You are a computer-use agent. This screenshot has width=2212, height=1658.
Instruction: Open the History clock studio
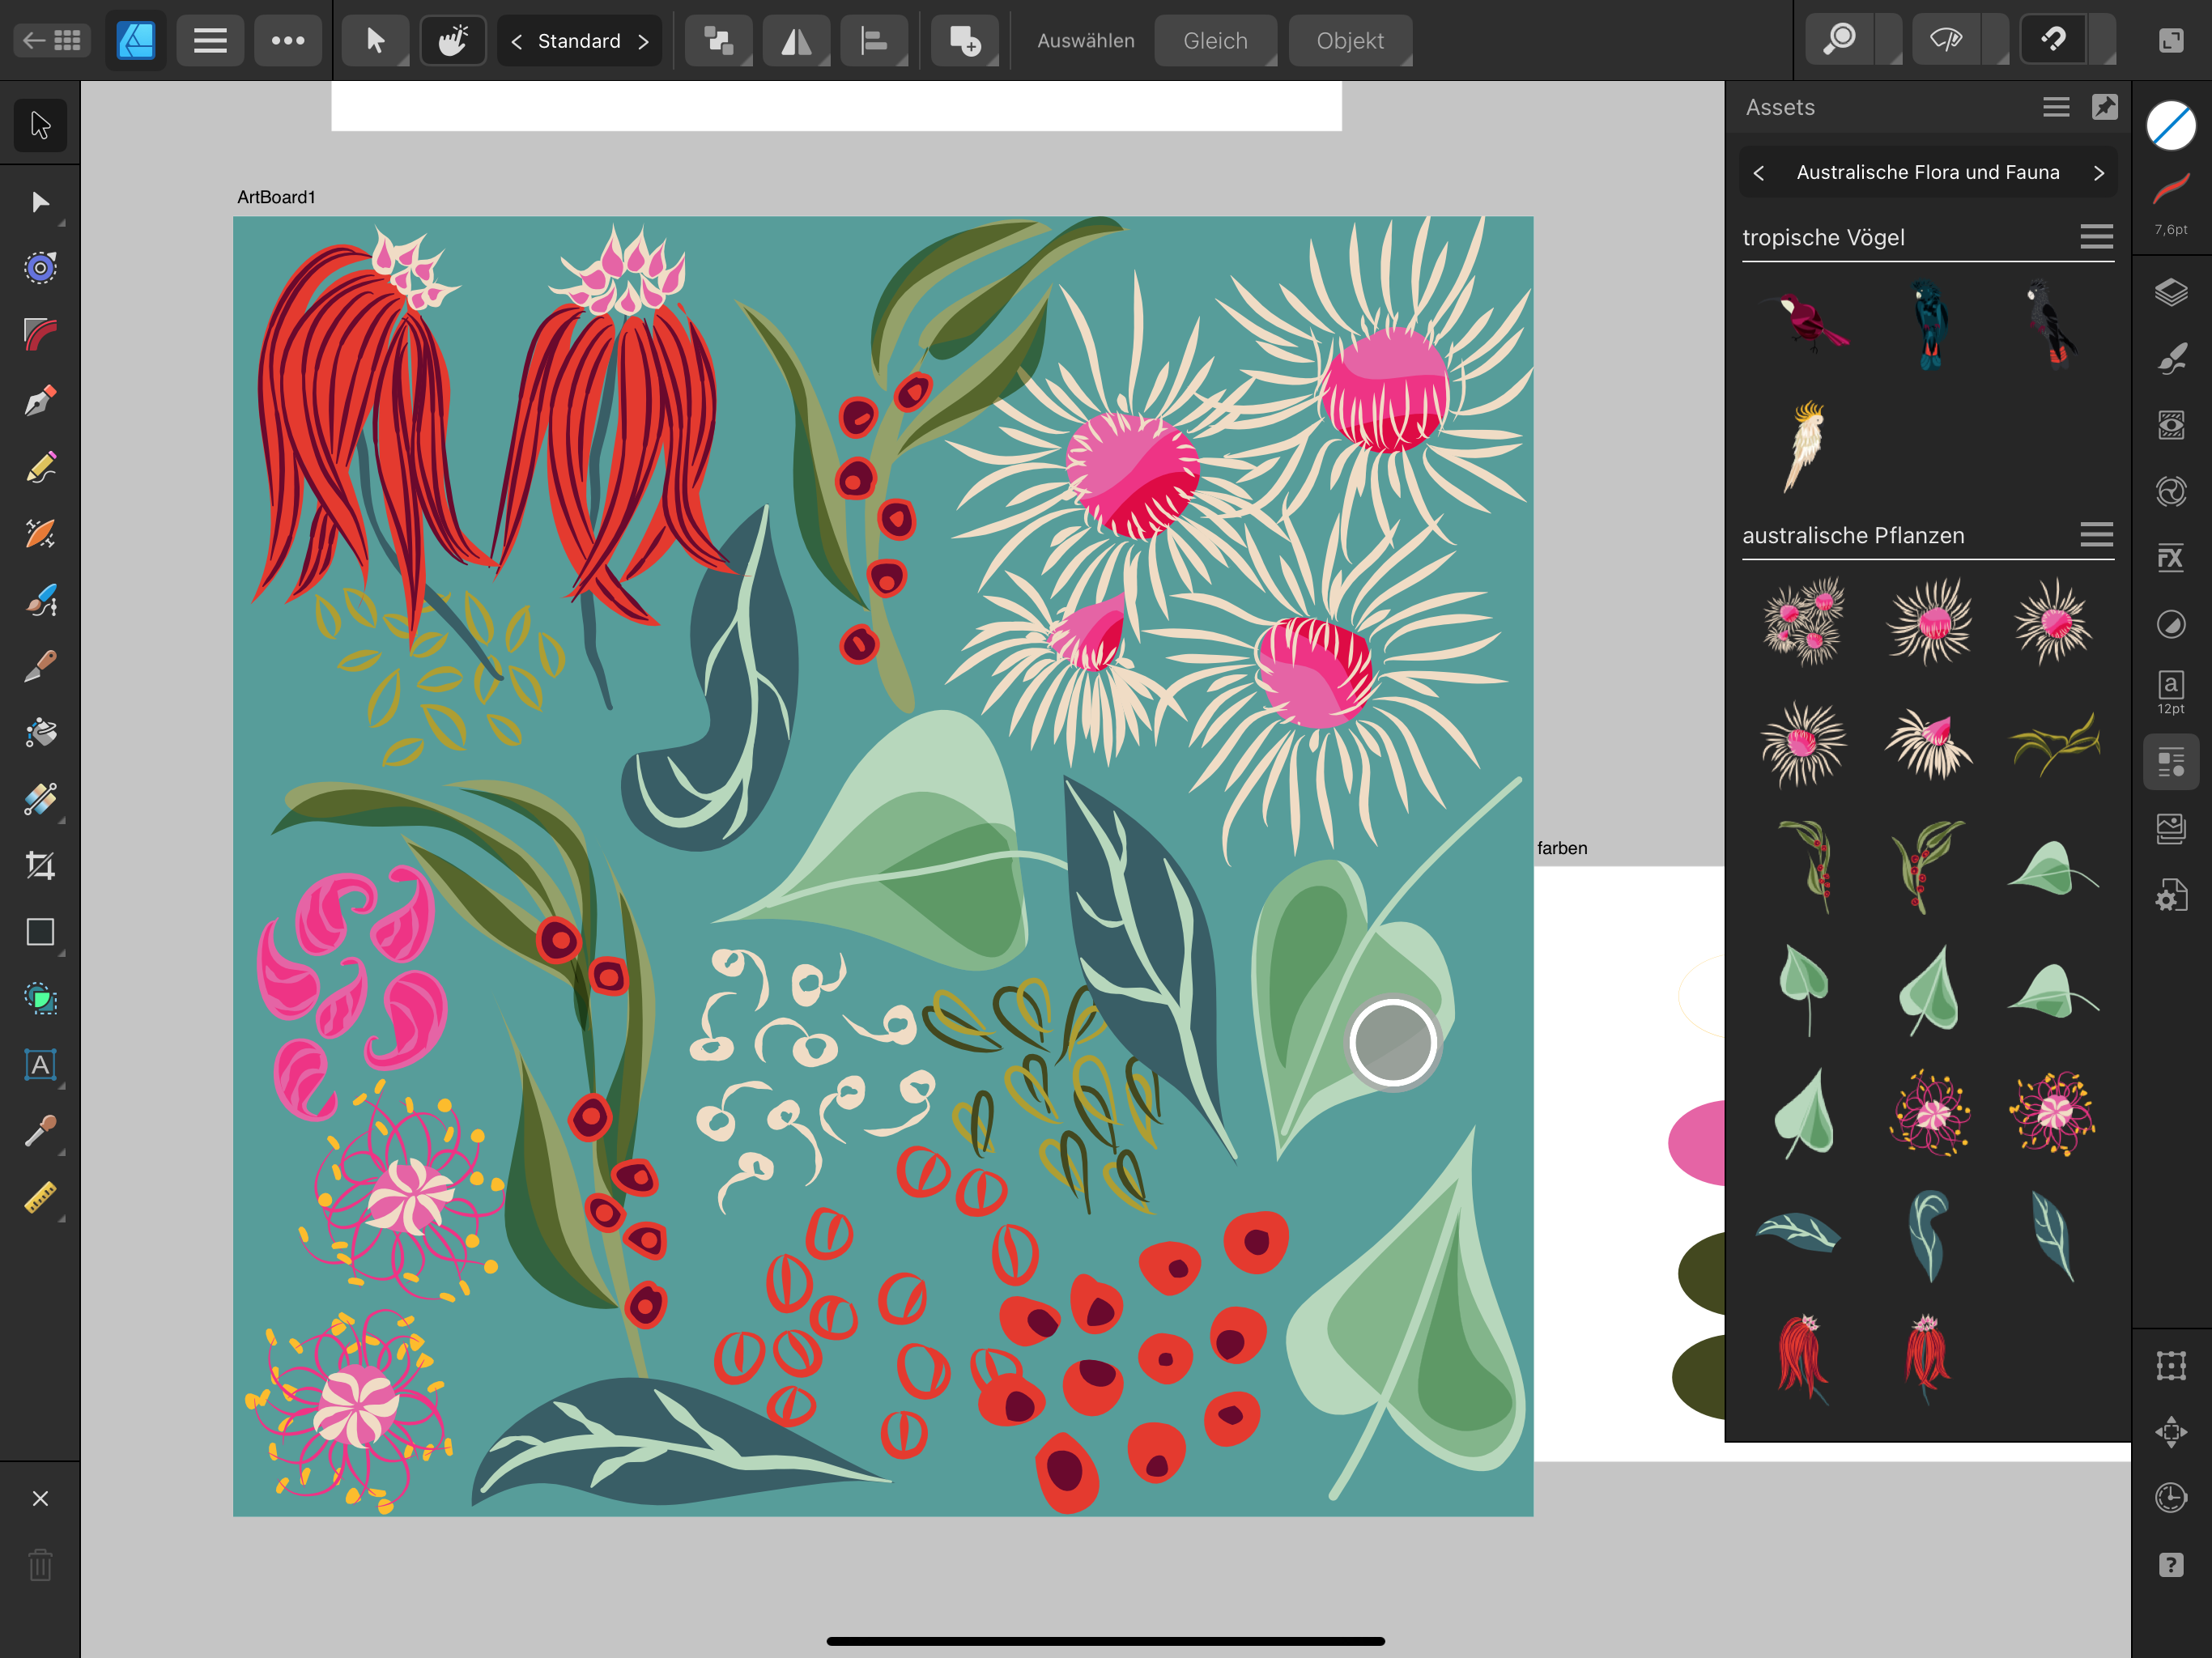2171,1498
